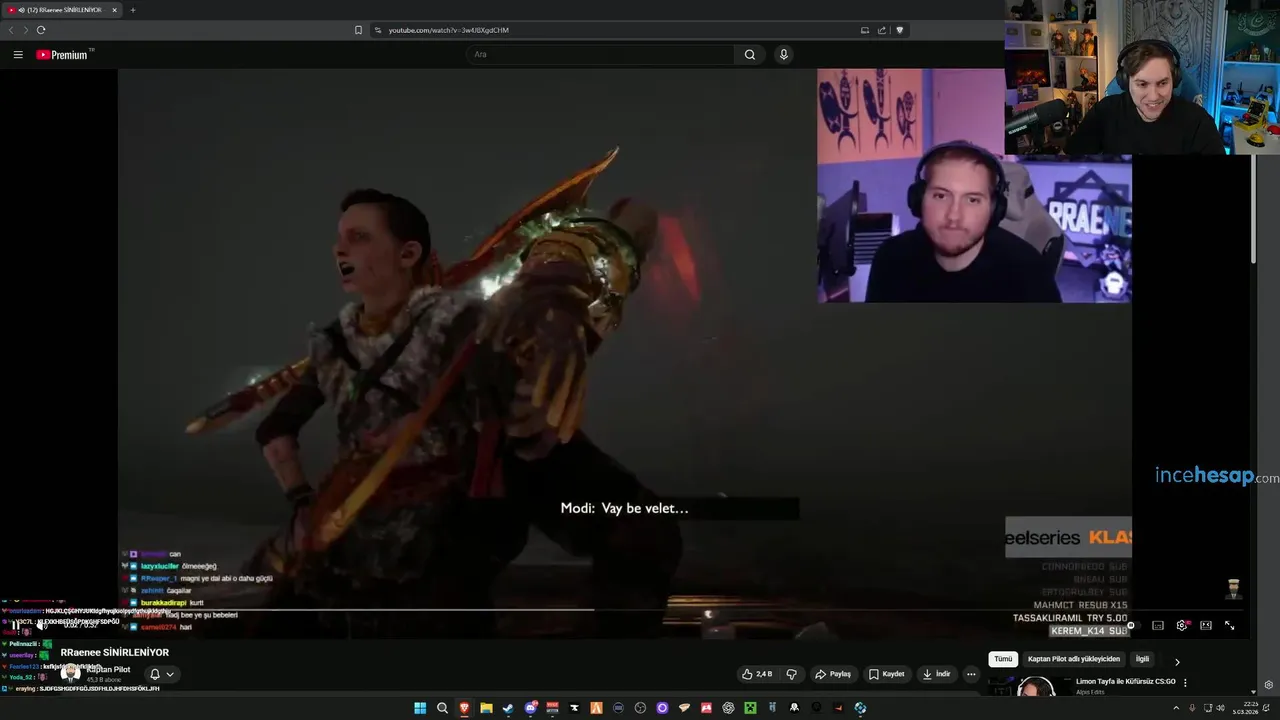
Task: Open Minecraft creeper icon in taskbar
Action: tap(750, 708)
